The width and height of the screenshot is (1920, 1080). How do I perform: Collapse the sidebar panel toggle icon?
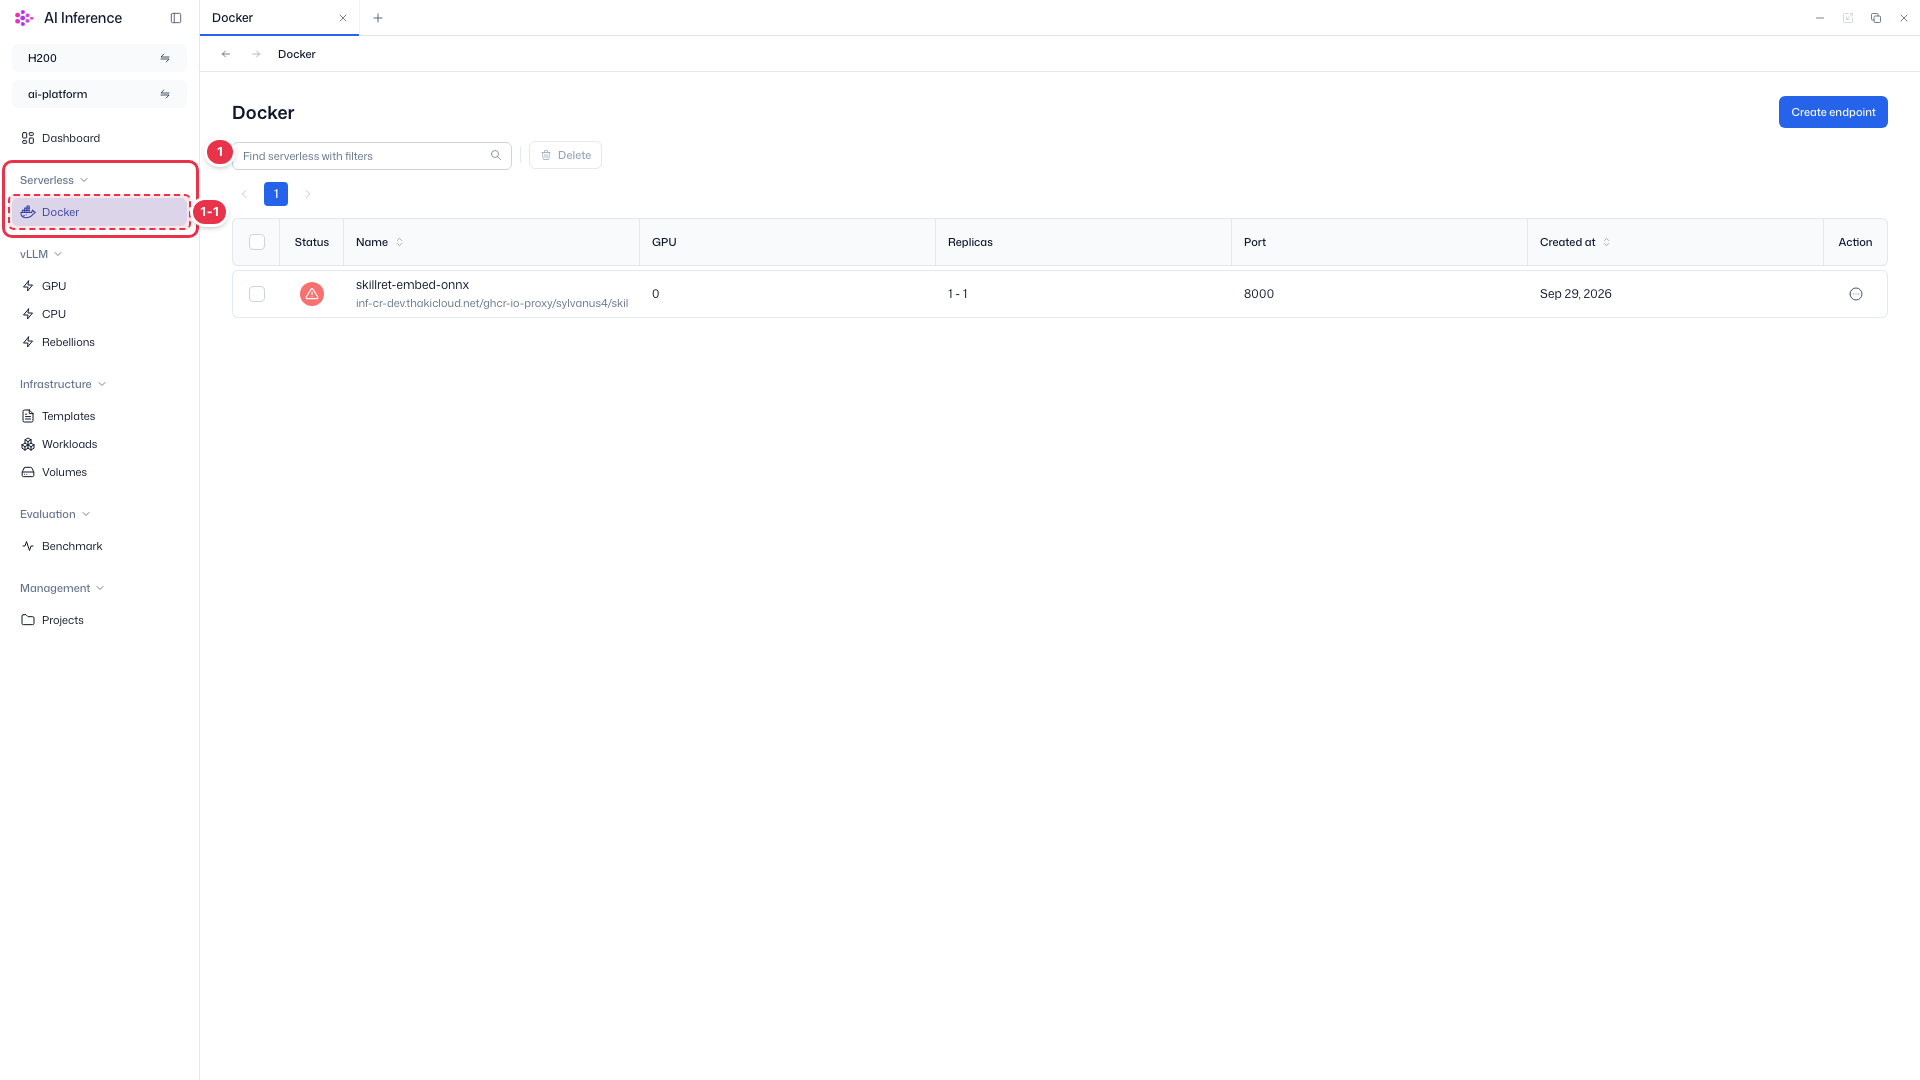tap(176, 18)
